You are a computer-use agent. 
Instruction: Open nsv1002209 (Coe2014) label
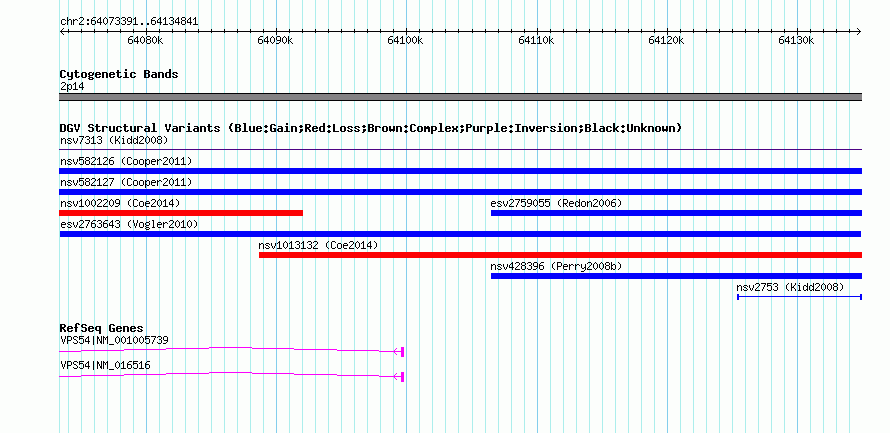pos(120,203)
